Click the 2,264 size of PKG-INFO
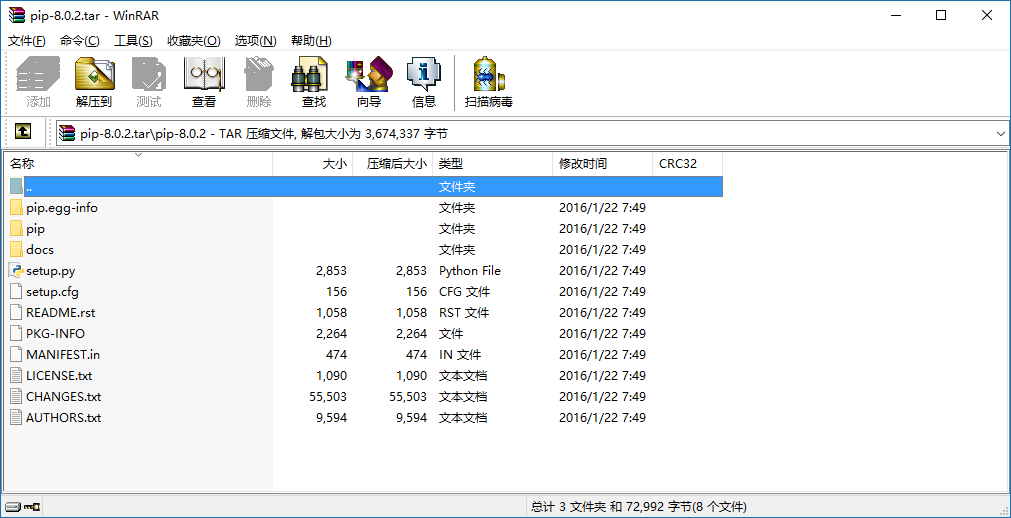The height and width of the screenshot is (518, 1011). coord(331,334)
